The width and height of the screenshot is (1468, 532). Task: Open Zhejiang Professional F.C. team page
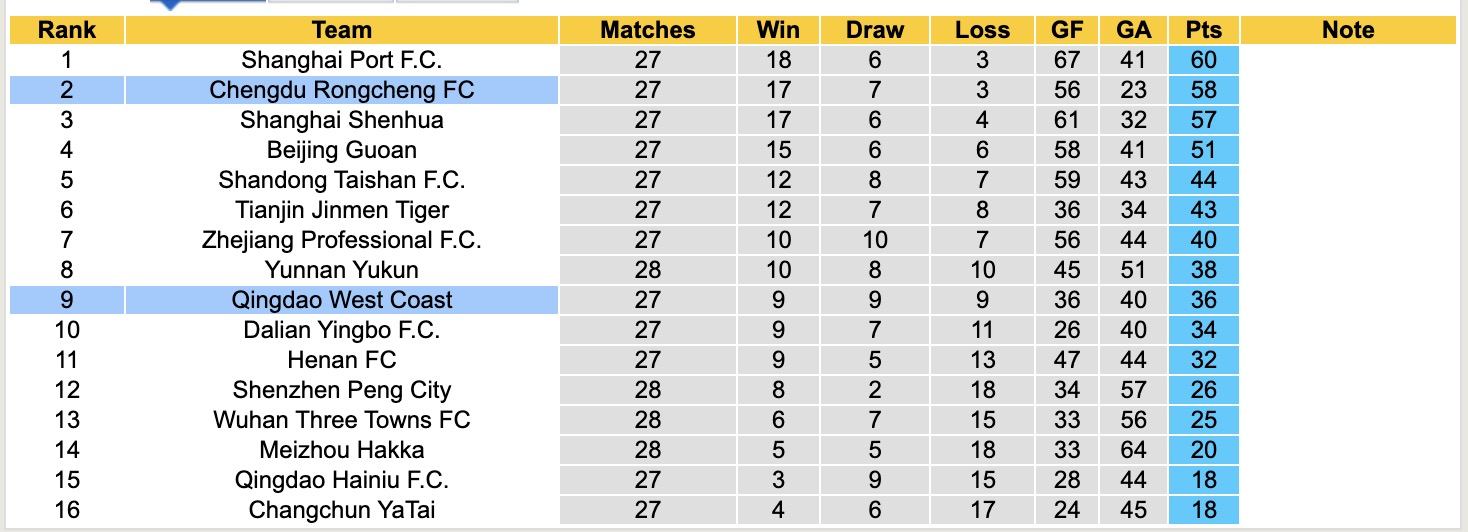pos(341,240)
